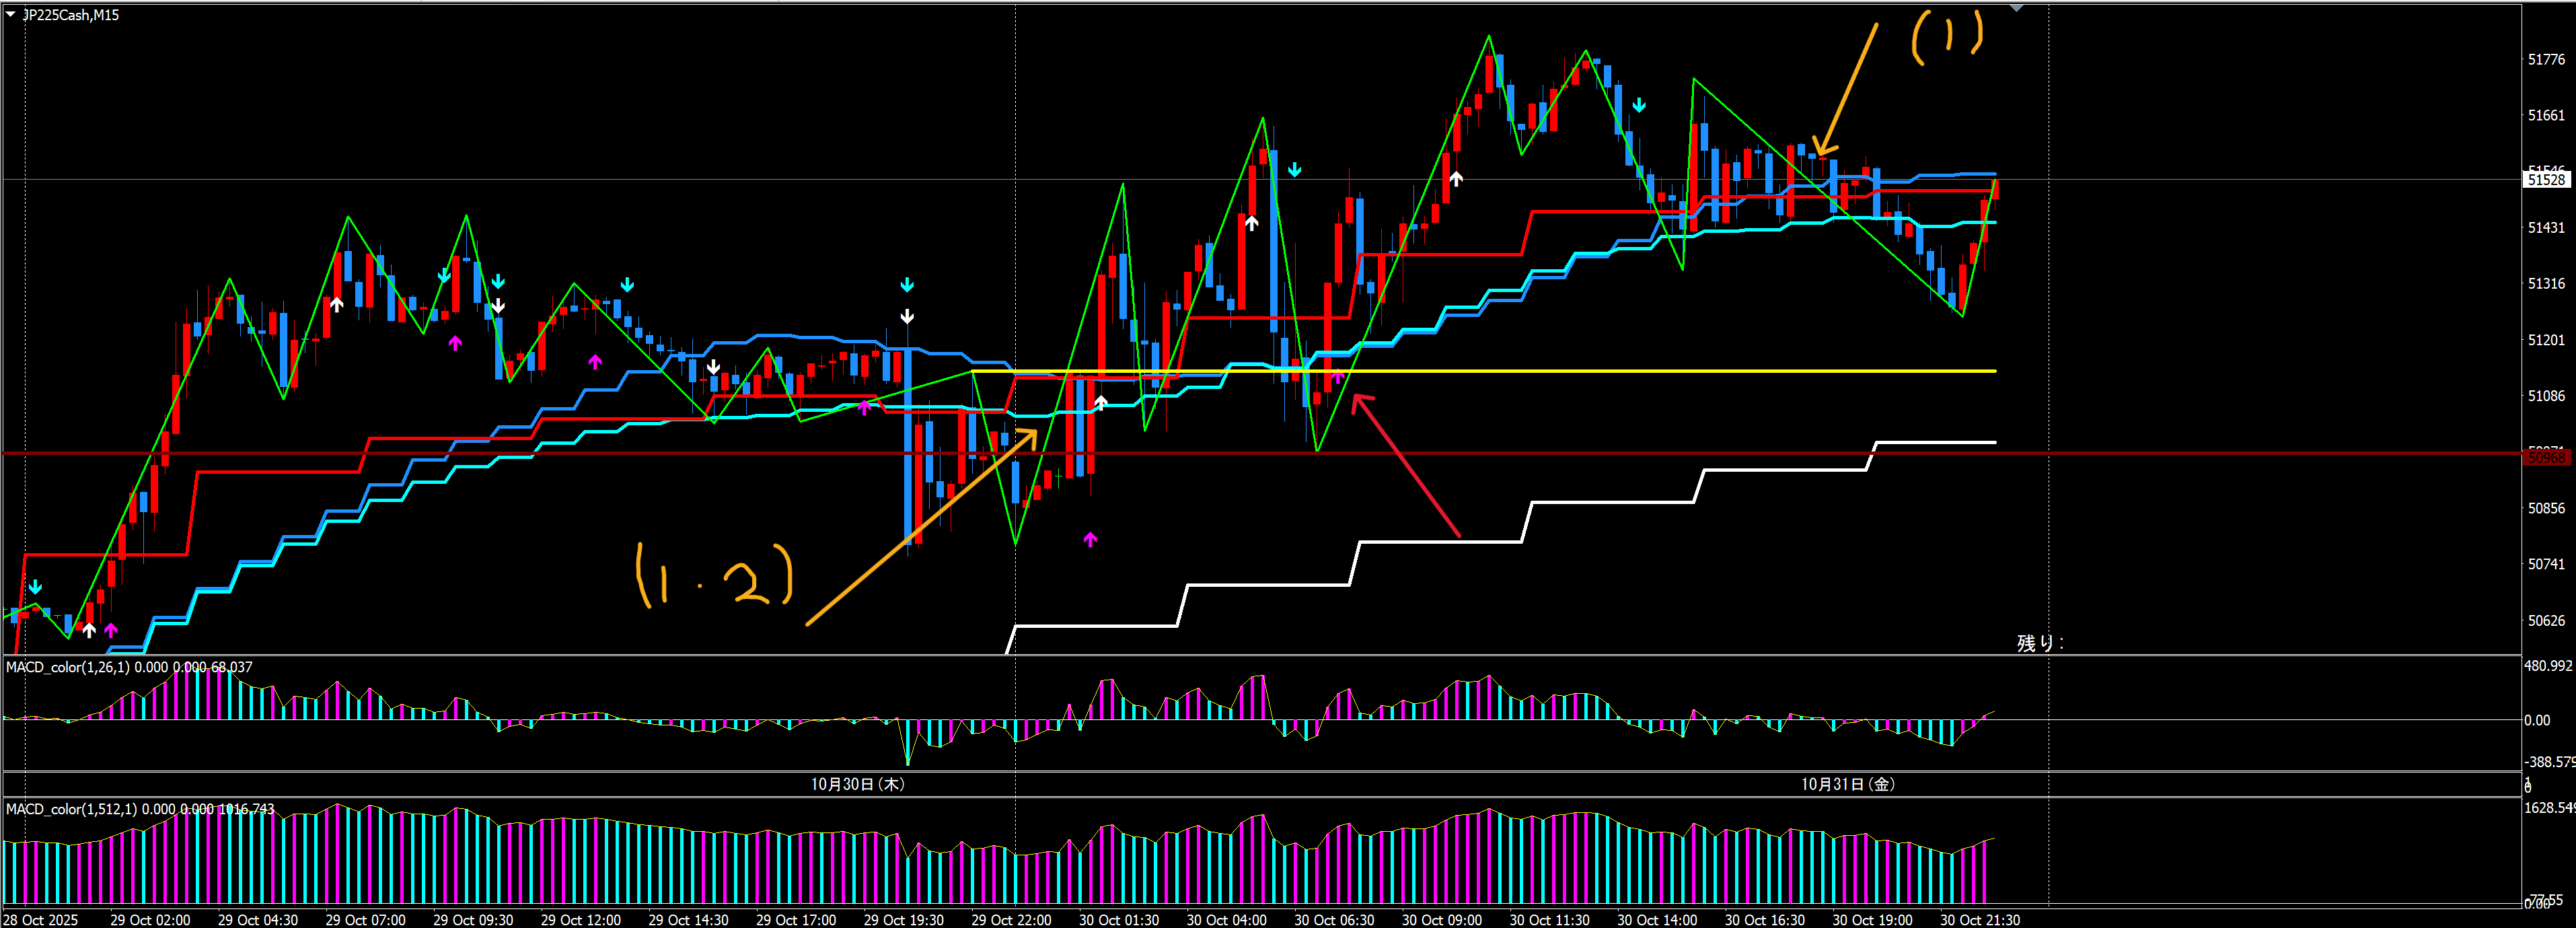
Task: Open the JP225Cash,M15 dropdown triangle
Action: click(11, 14)
